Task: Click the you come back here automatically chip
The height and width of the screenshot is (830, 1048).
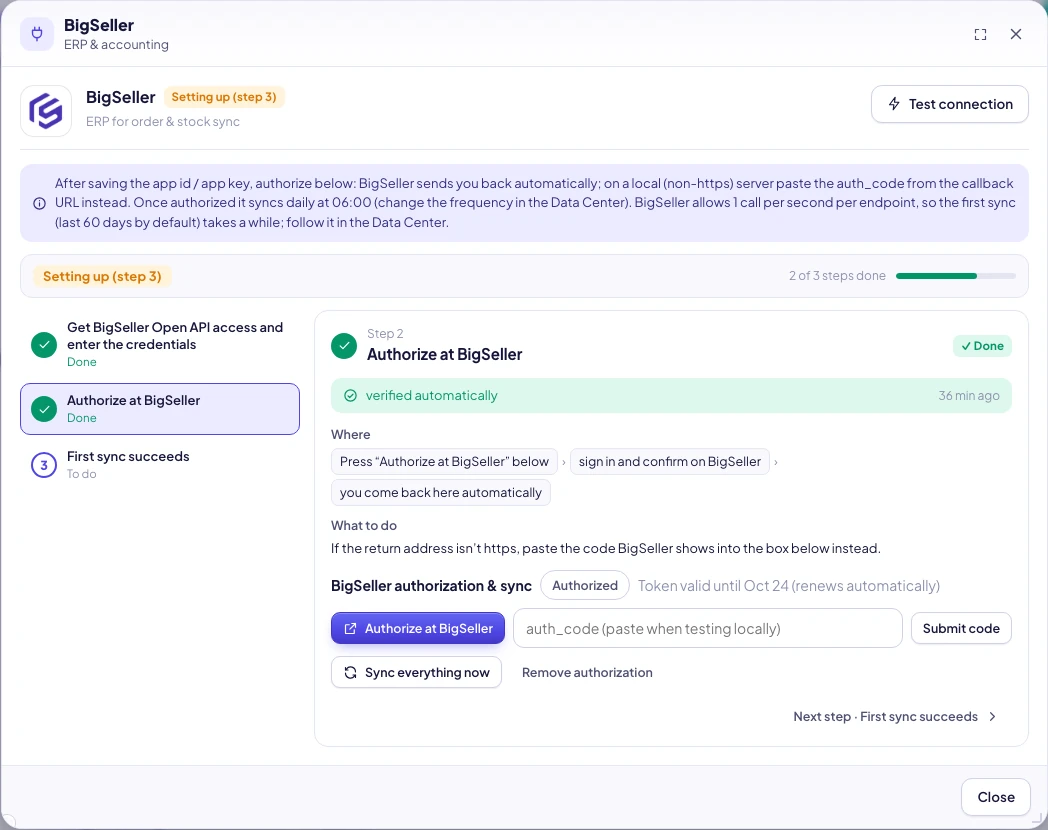Action: point(440,493)
